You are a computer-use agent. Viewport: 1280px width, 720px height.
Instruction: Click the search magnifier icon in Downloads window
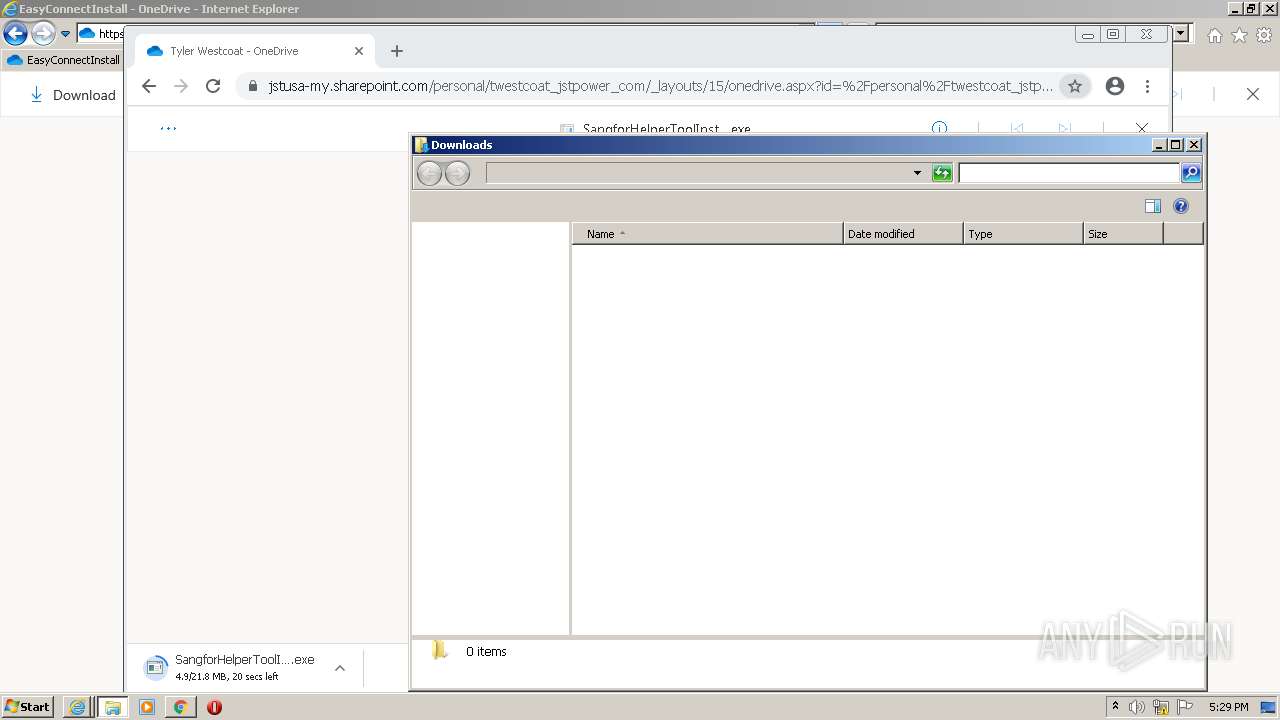click(1191, 173)
